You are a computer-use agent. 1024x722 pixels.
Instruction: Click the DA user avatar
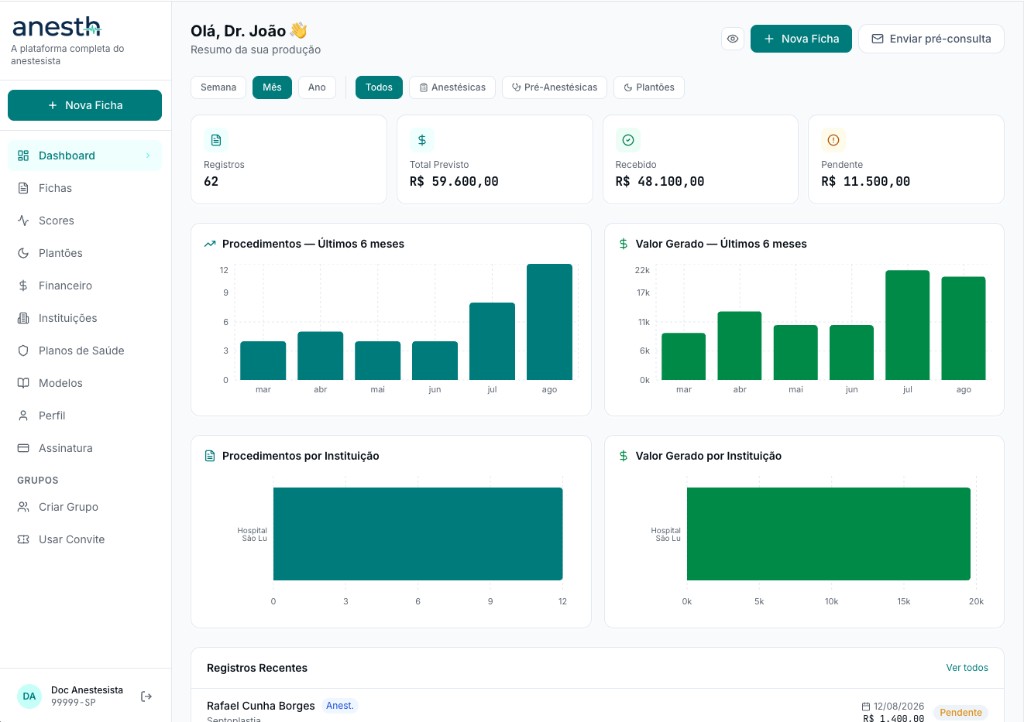29,697
